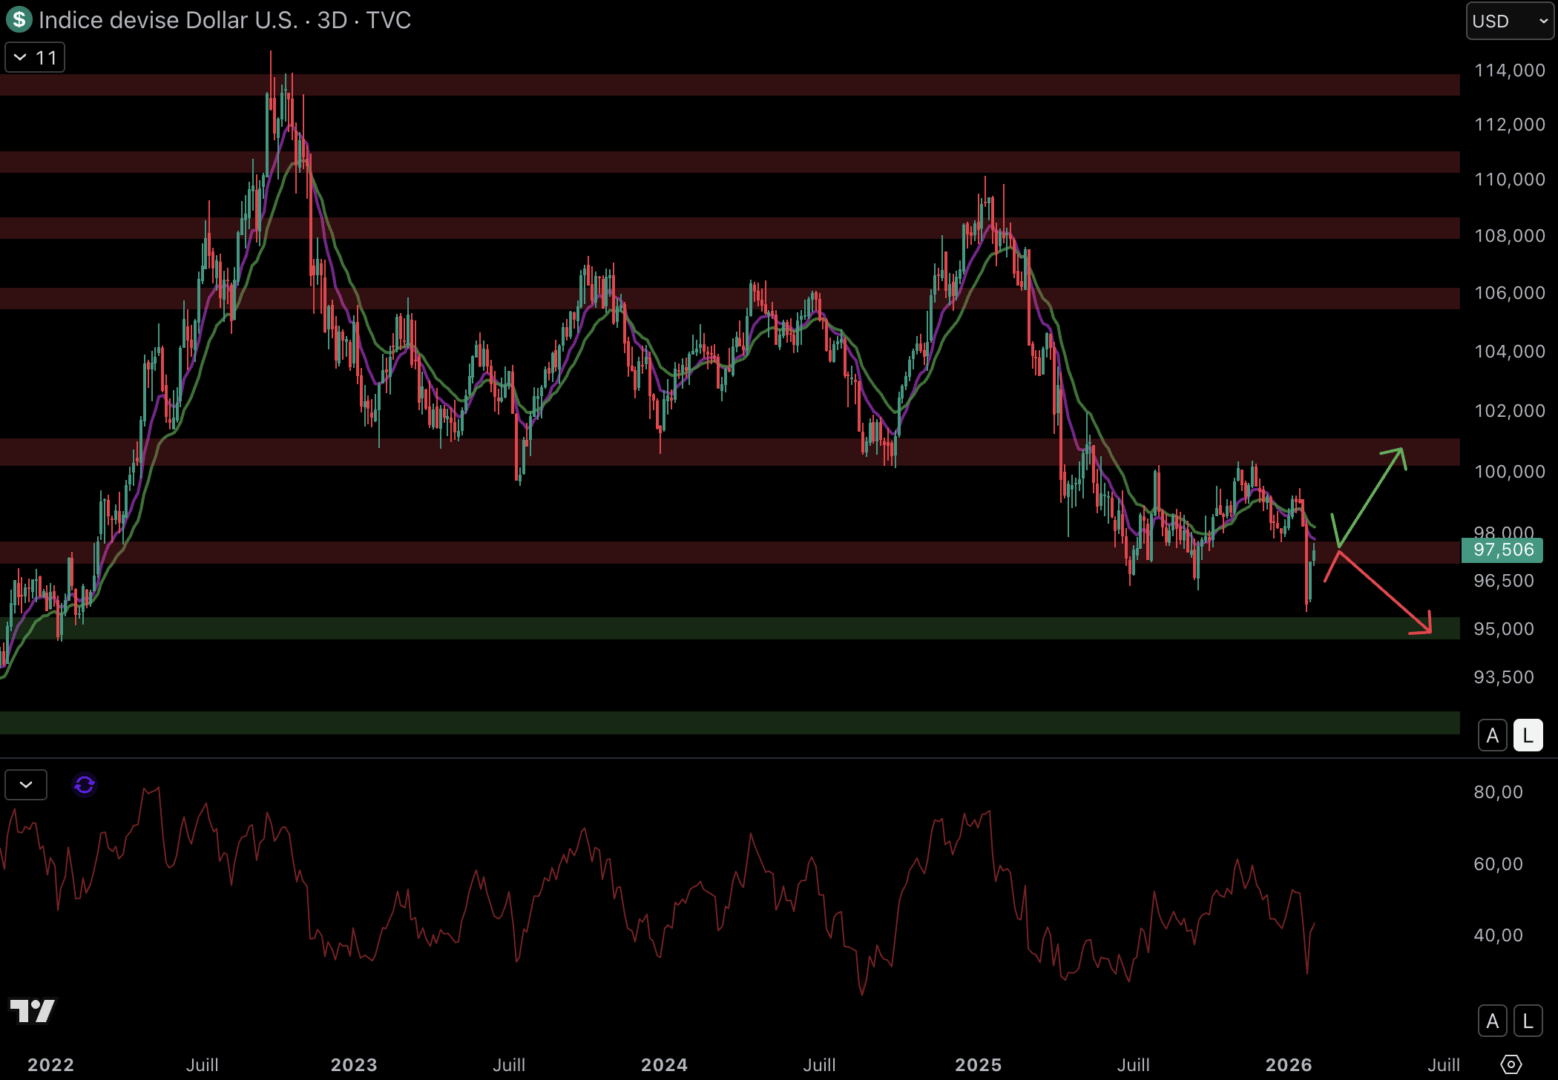Image resolution: width=1558 pixels, height=1080 pixels.
Task: Click the 100,000 level on the price scale
Action: coord(1509,471)
